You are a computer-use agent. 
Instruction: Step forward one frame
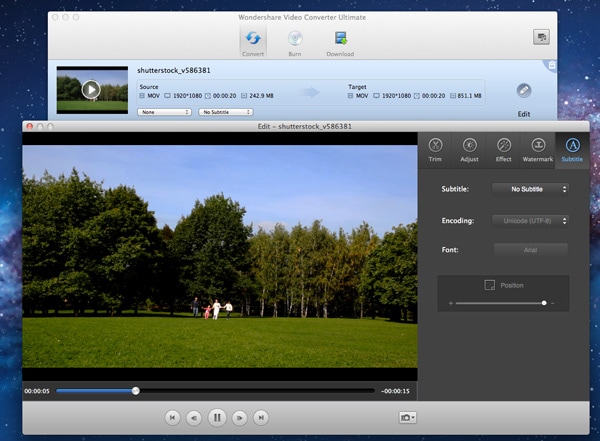(240, 418)
